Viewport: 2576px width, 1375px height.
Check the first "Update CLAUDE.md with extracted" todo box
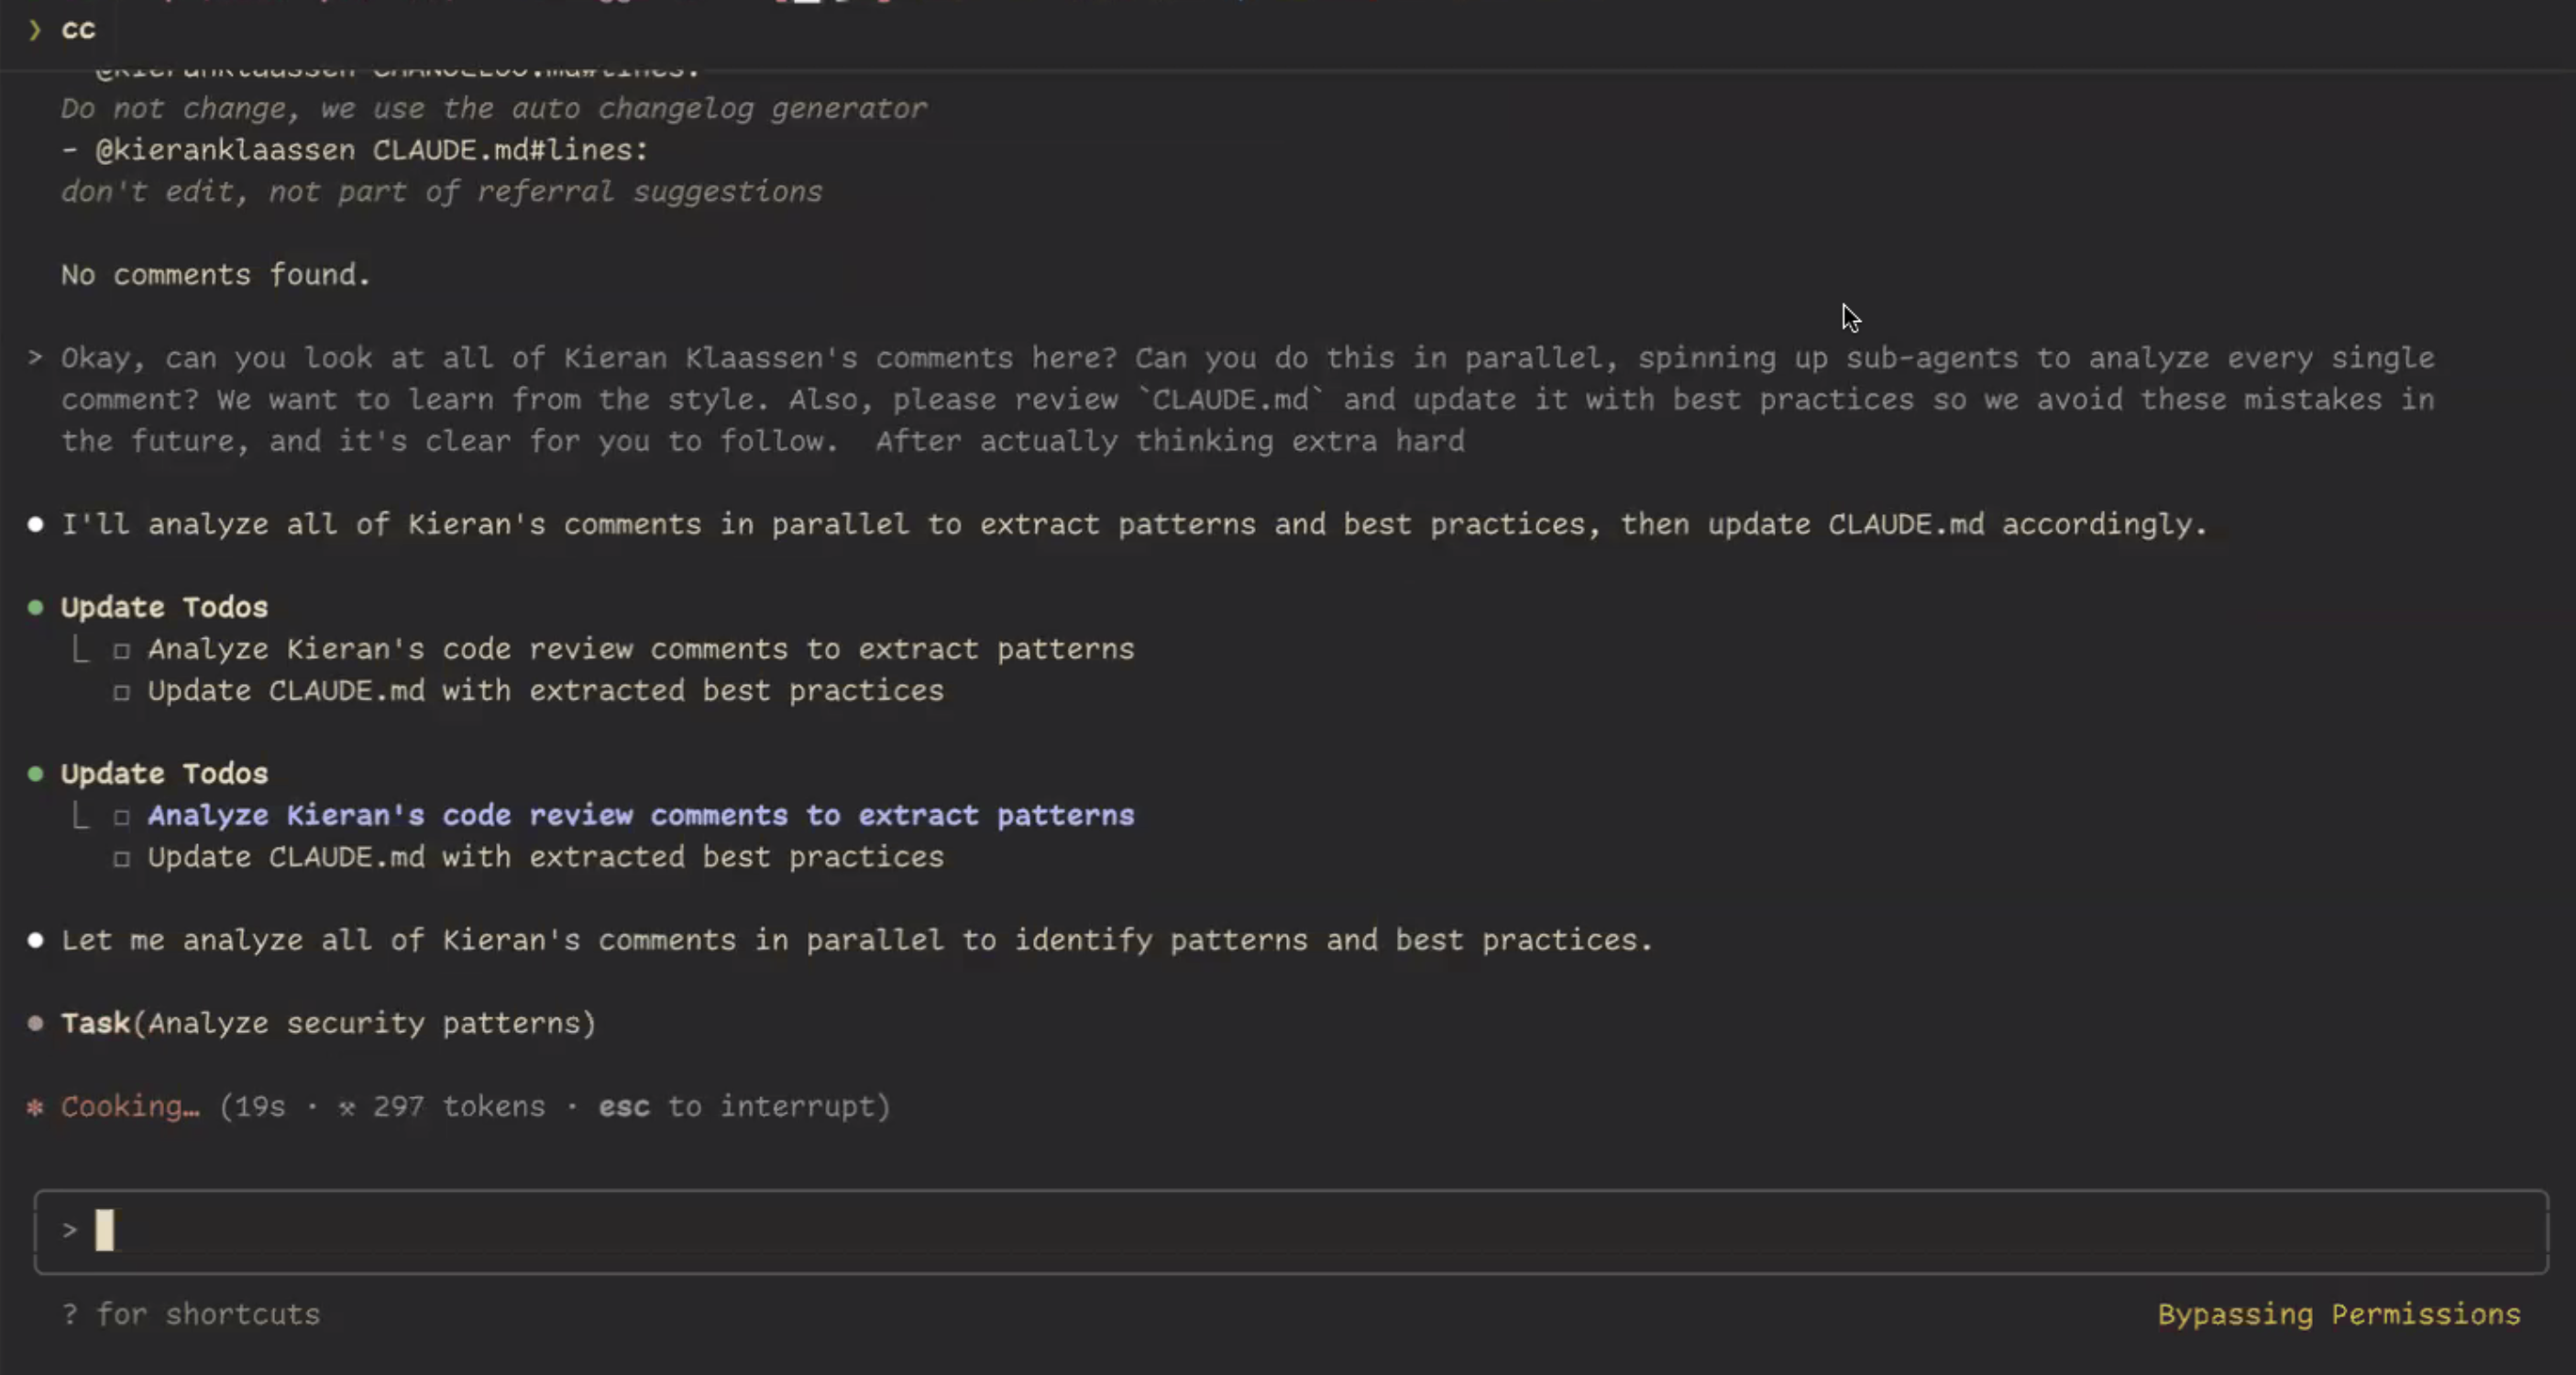pyautogui.click(x=122, y=692)
